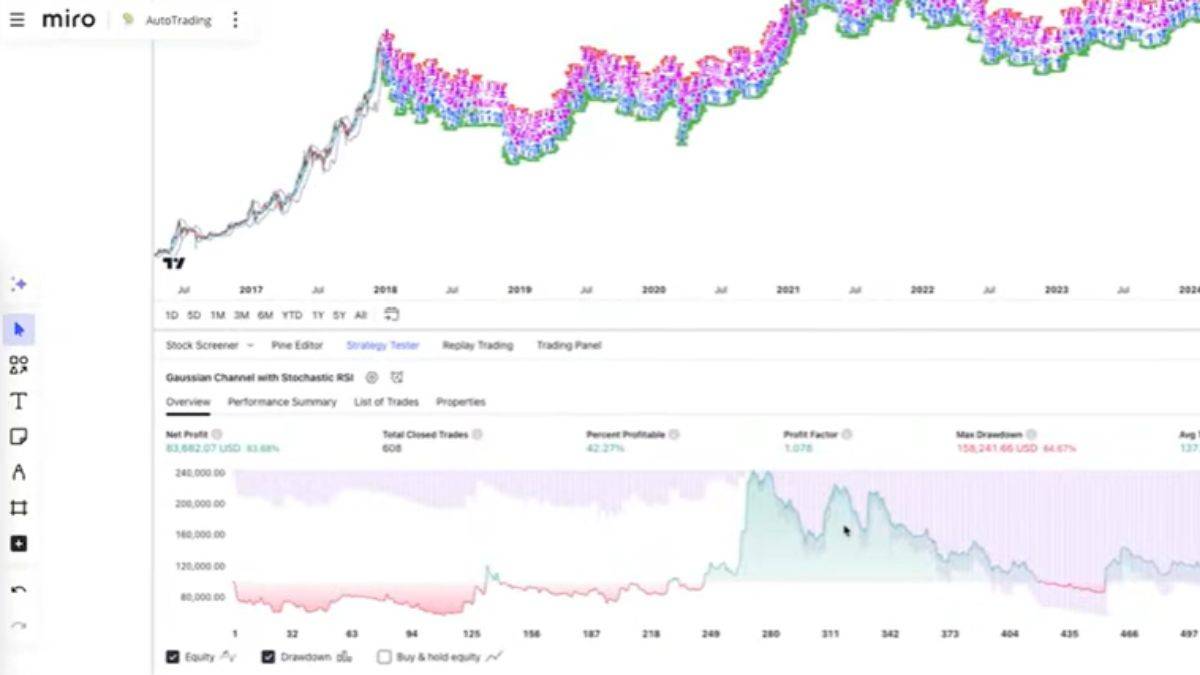
Task: Click the Undo arrow
Action: (18, 590)
